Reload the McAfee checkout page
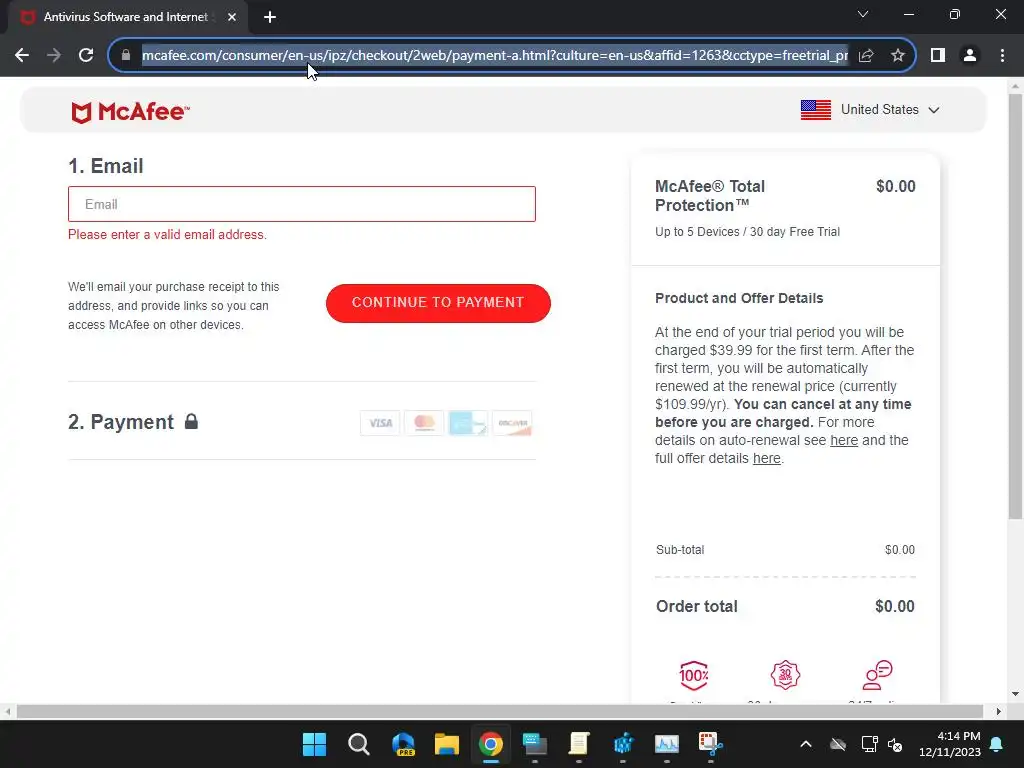Image resolution: width=1024 pixels, height=768 pixels. (86, 56)
